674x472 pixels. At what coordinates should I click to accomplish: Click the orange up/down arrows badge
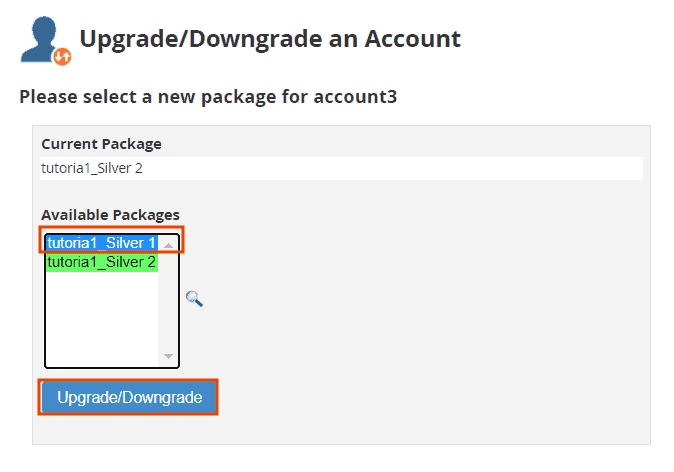pyautogui.click(x=62, y=56)
